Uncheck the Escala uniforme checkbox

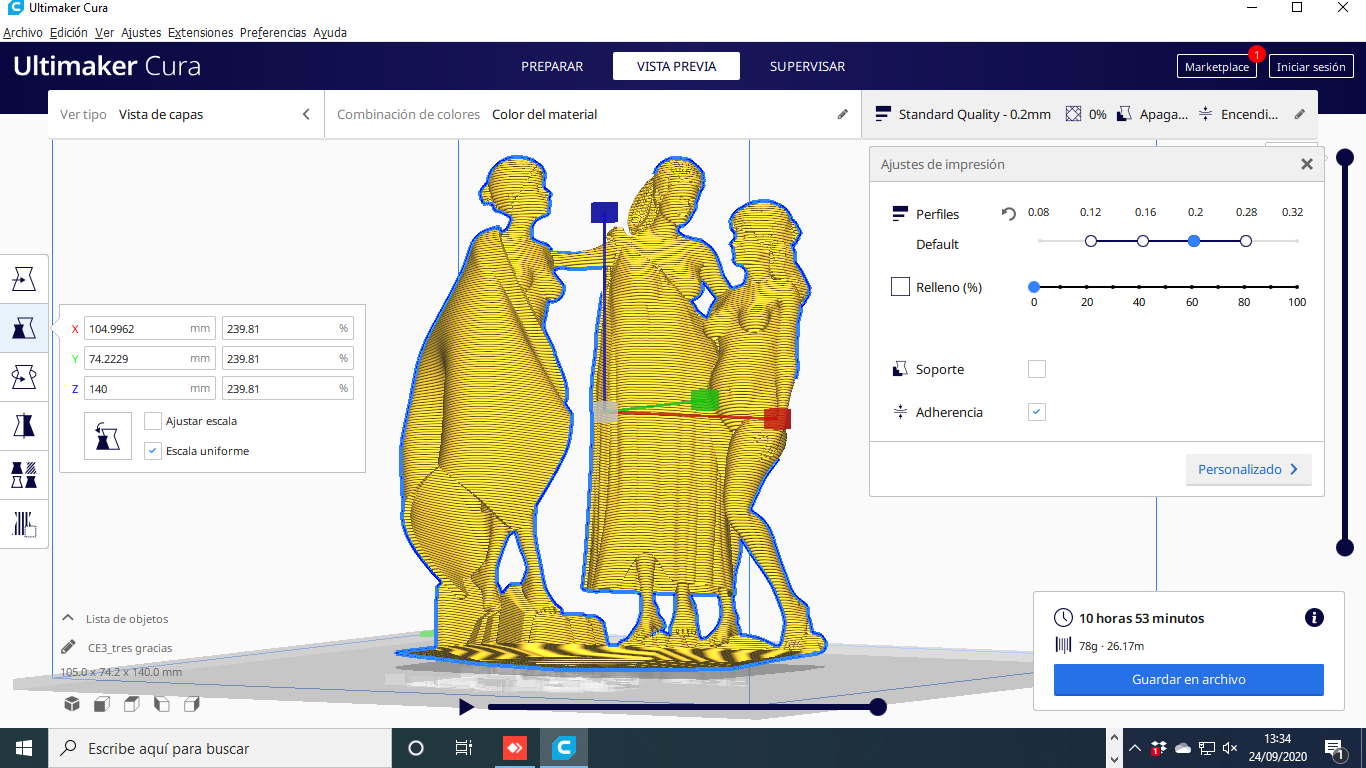point(153,451)
